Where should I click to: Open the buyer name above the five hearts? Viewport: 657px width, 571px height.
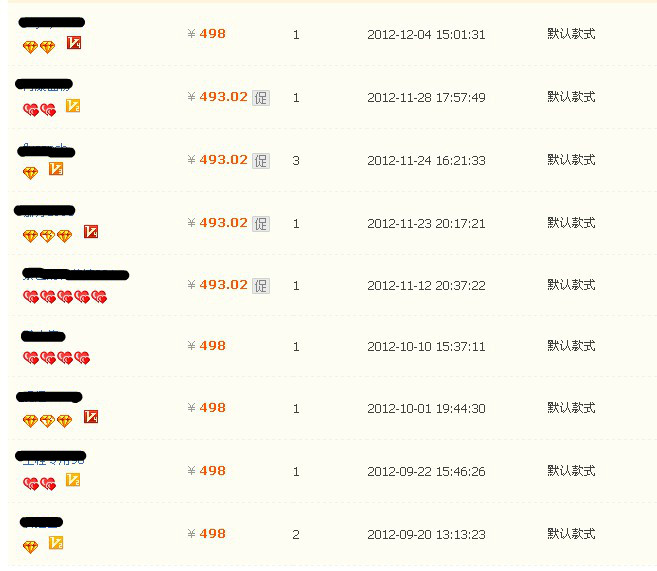[75, 274]
